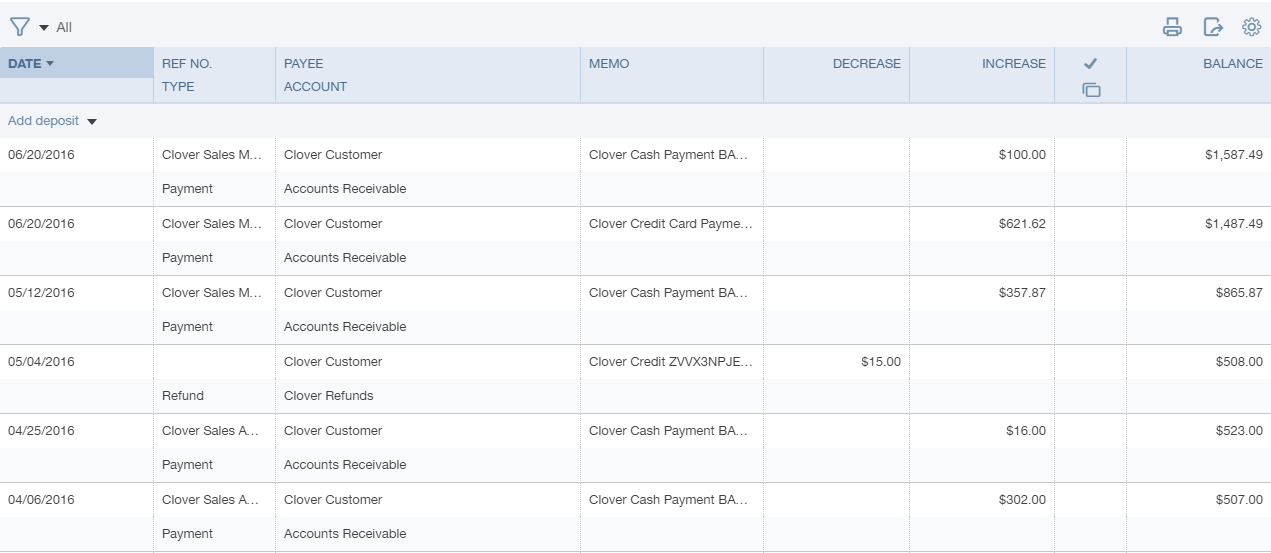
Task: Click the DECREASE column header
Action: click(x=866, y=63)
